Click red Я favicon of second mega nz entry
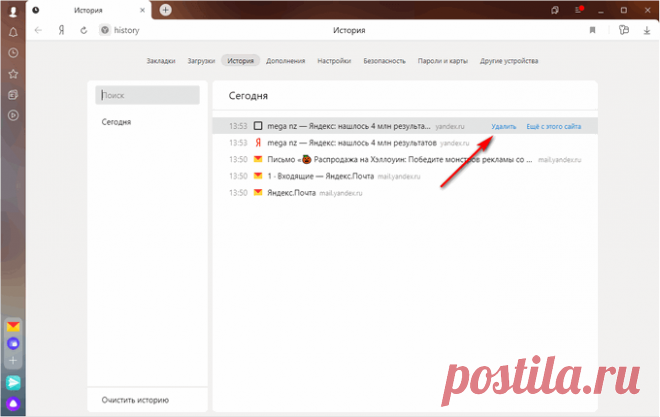Screen dimensions: 660x417 coord(258,143)
